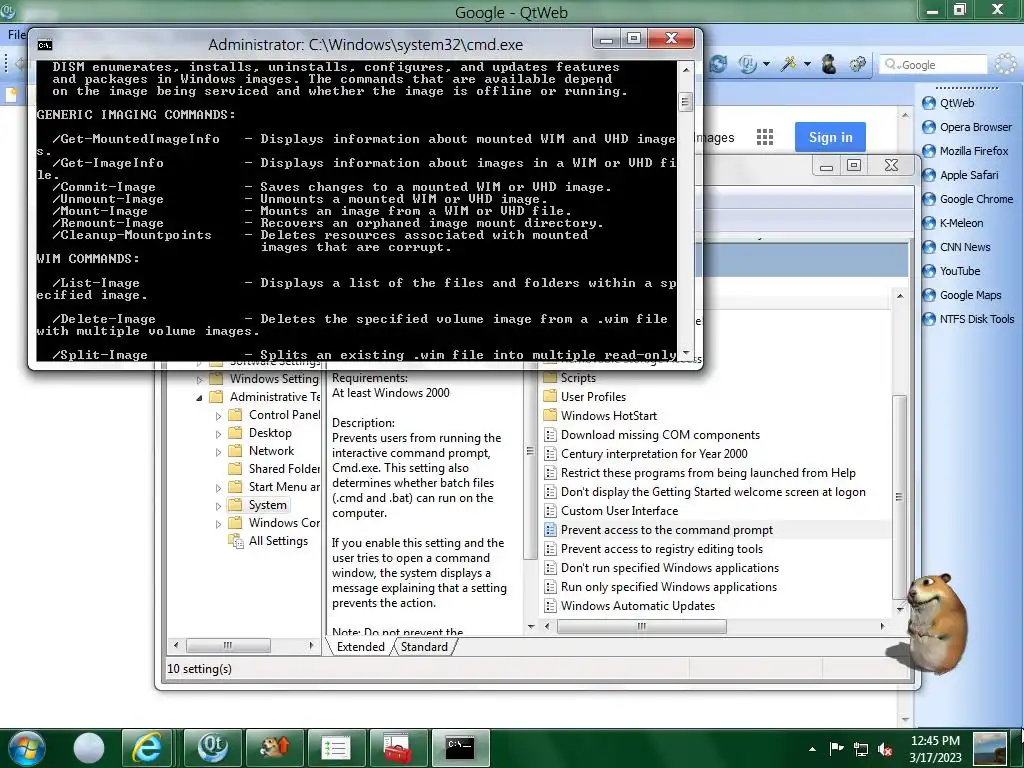Open Opera Browser bookmark

click(x=967, y=127)
